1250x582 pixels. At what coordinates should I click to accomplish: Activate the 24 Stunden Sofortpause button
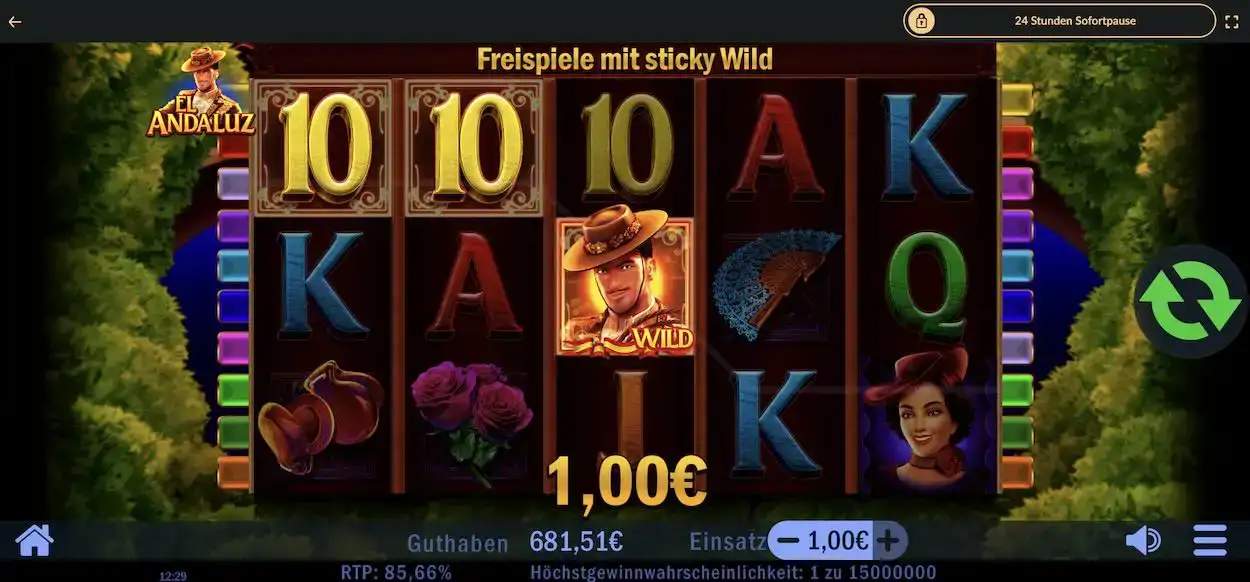(1059, 20)
